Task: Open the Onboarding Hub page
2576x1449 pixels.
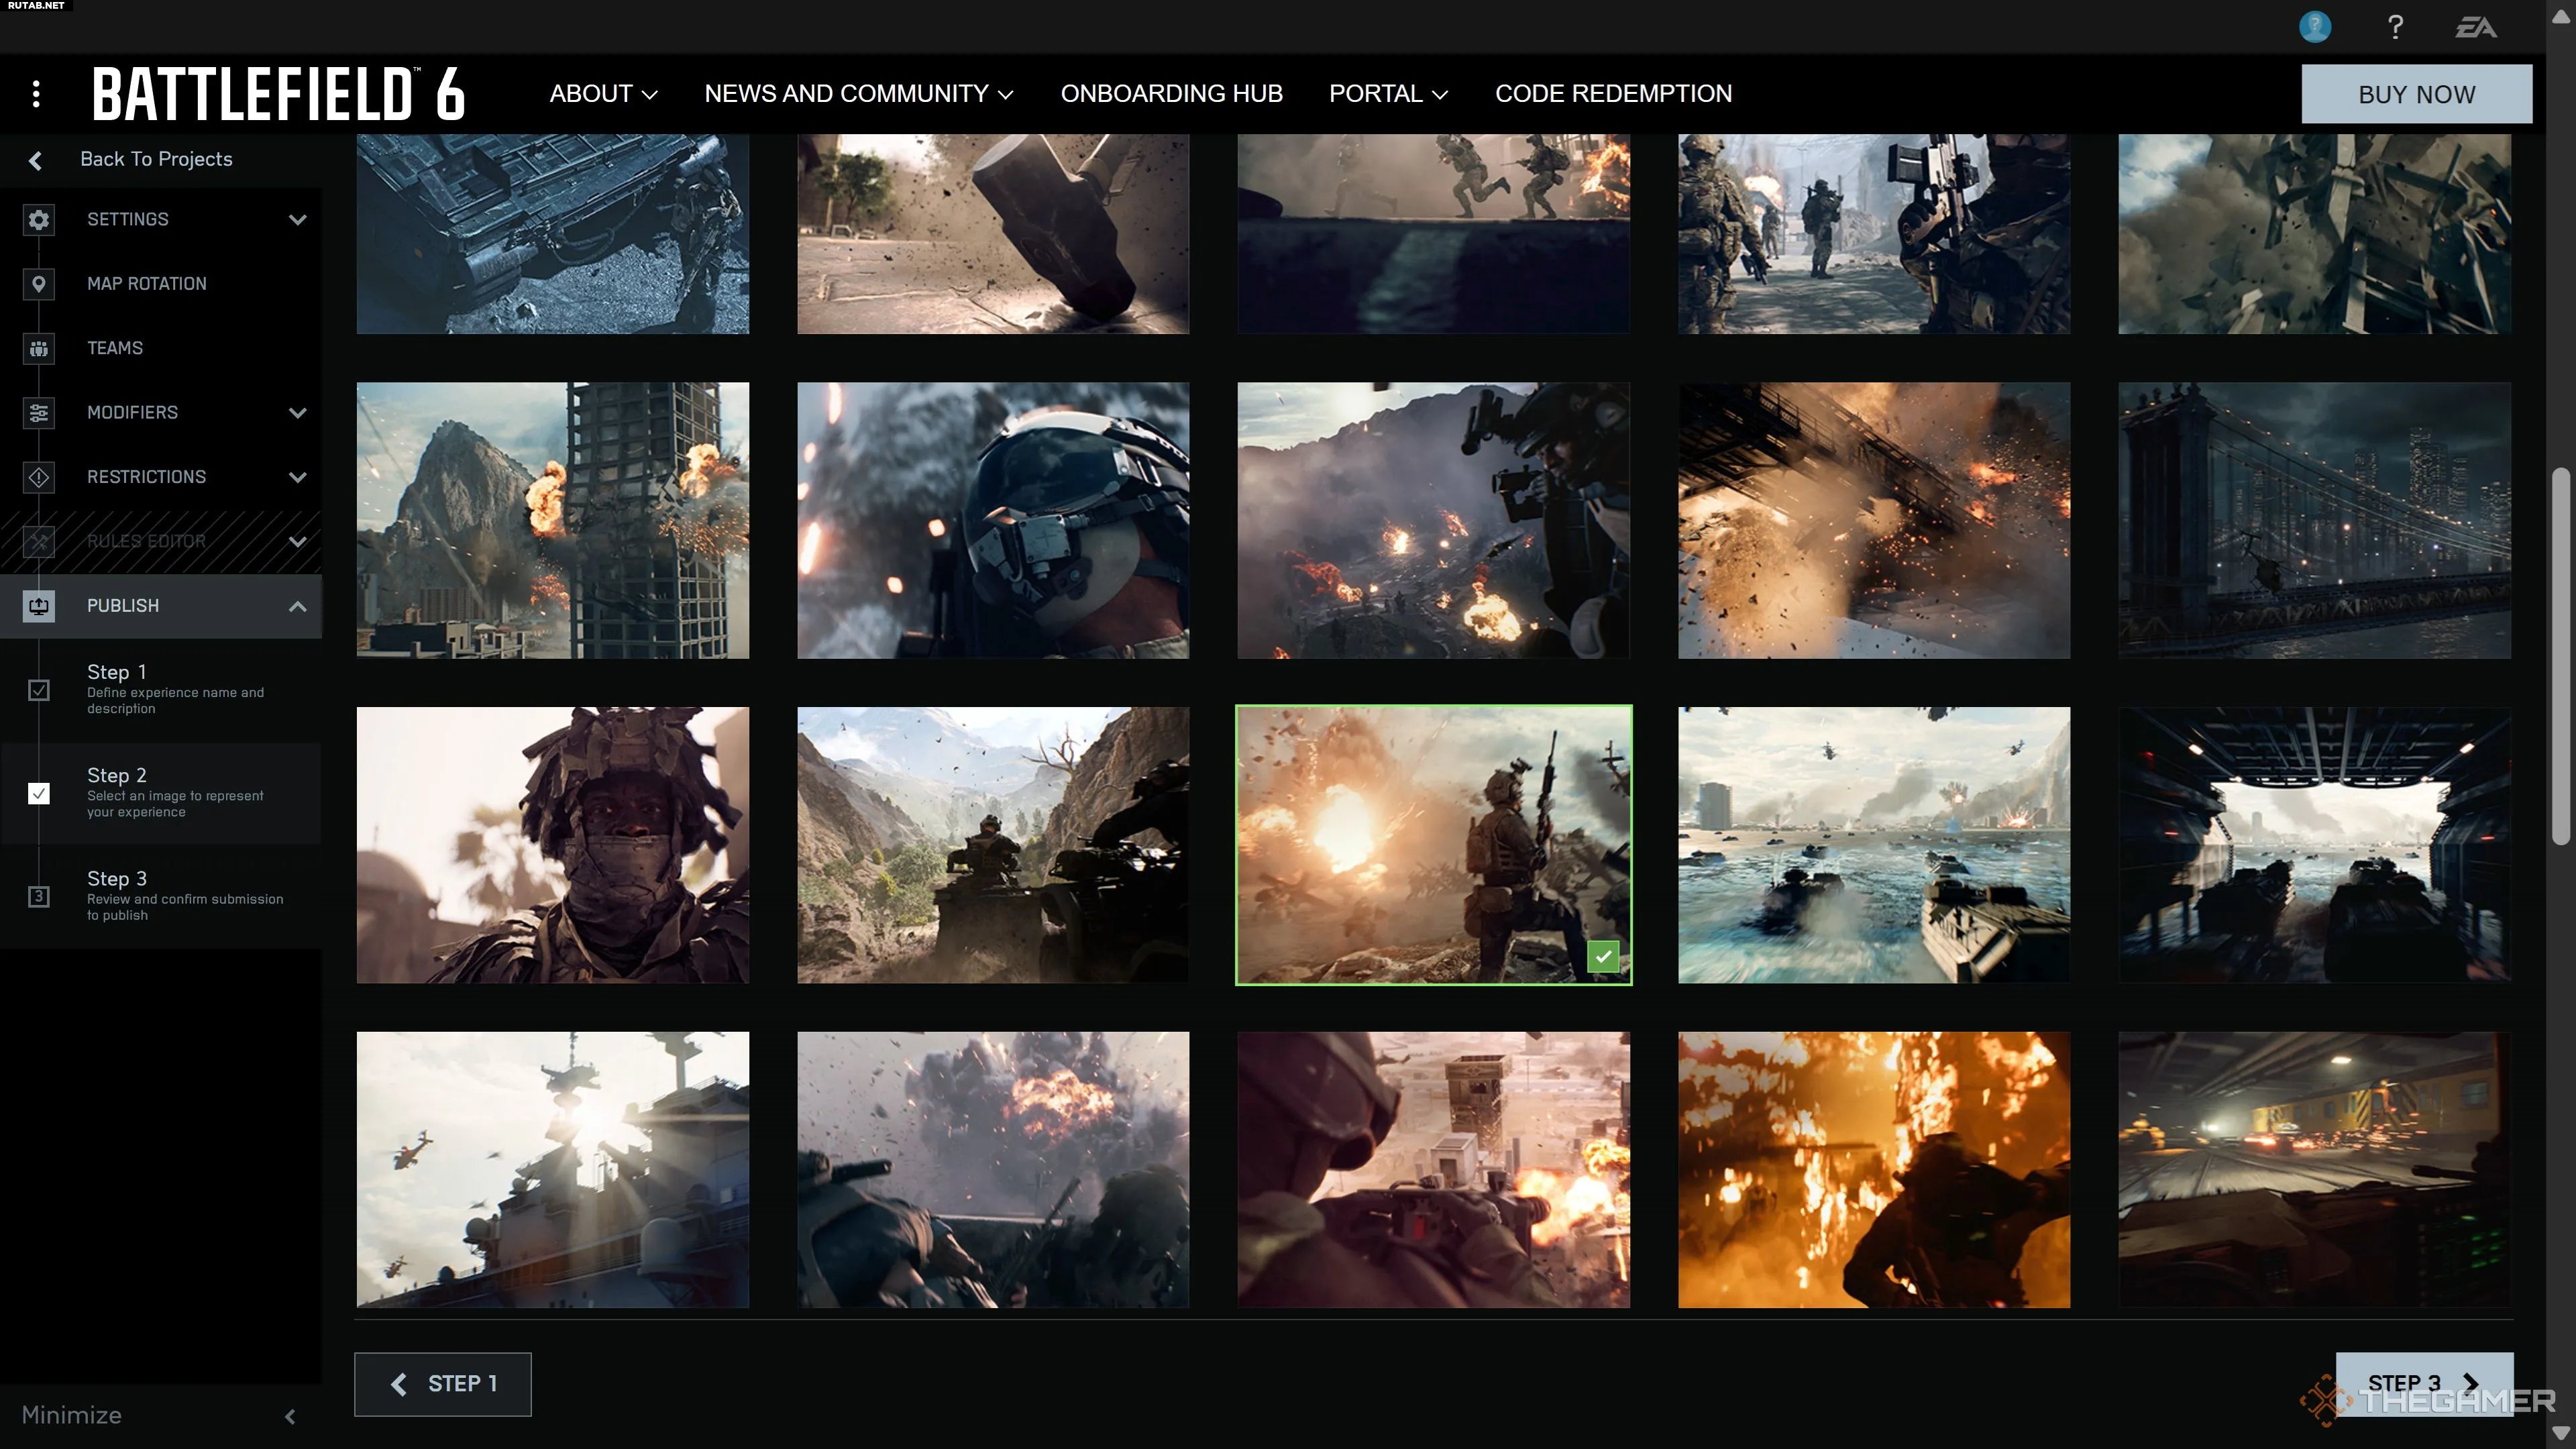Action: (x=1171, y=94)
